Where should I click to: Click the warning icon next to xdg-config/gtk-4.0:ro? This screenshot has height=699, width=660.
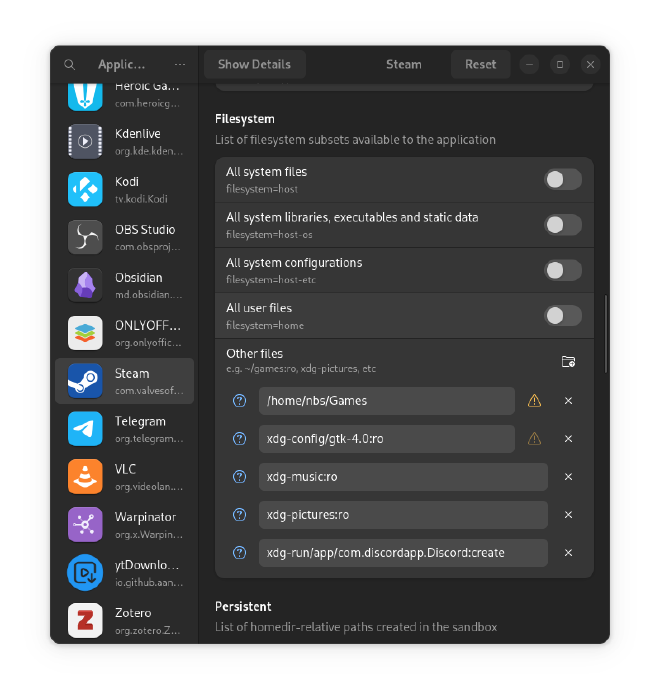coord(534,439)
